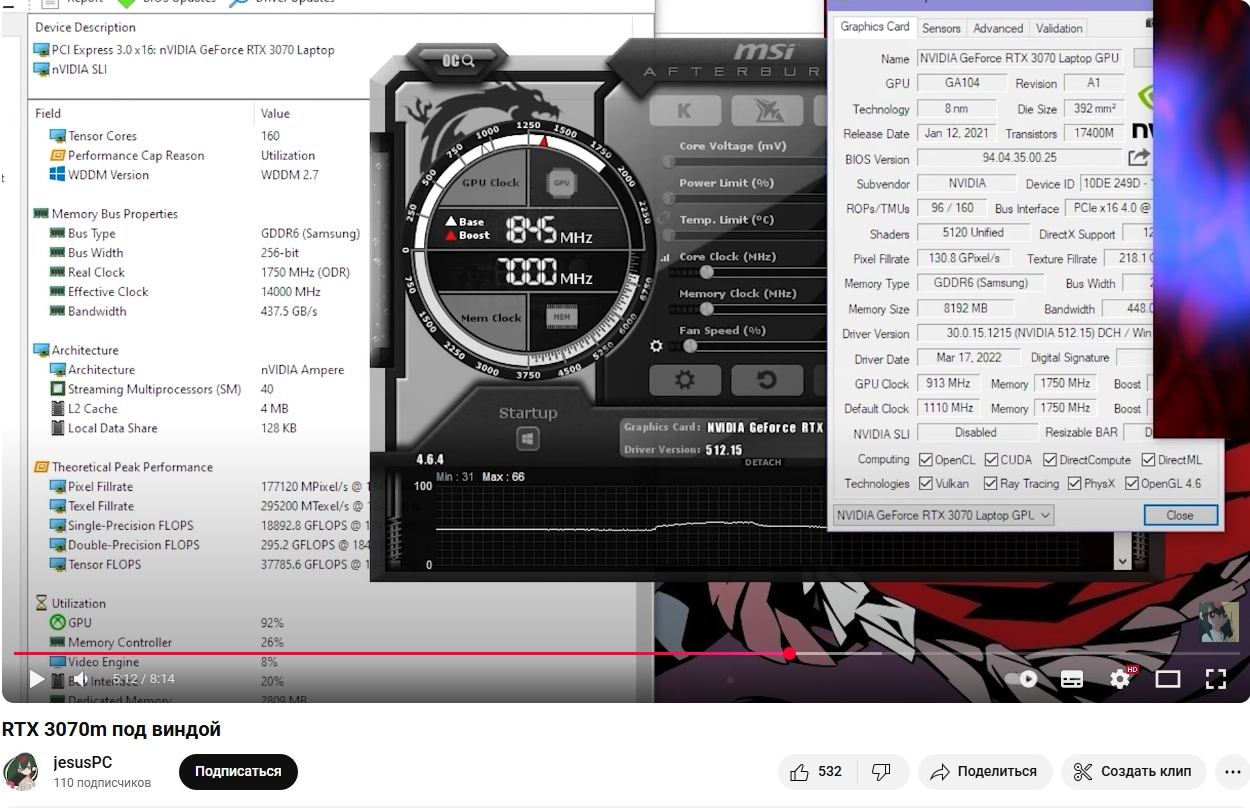Click the Name field in GPU-Z
The width and height of the screenshot is (1250, 808).
point(1019,59)
